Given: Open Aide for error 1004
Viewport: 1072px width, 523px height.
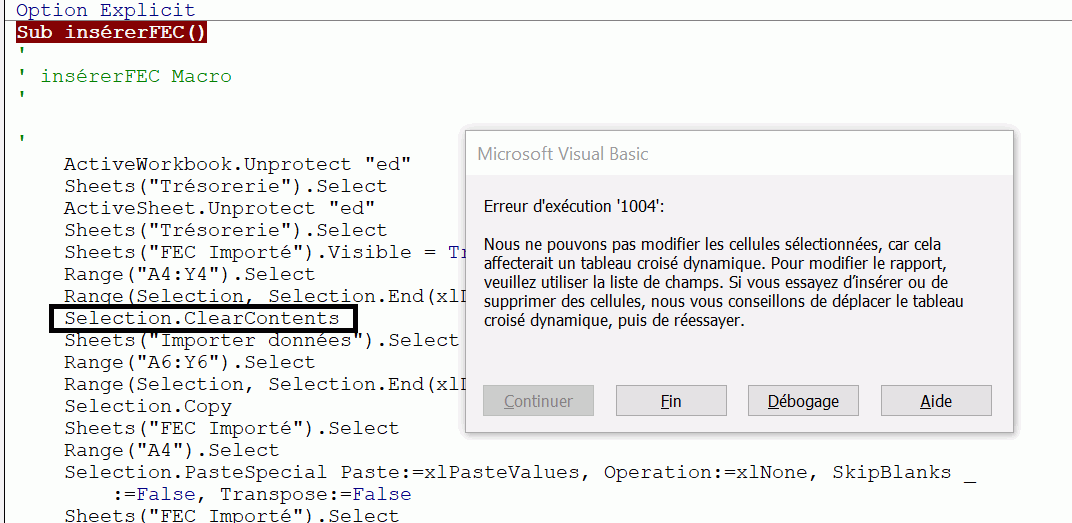Looking at the screenshot, I should click(936, 401).
